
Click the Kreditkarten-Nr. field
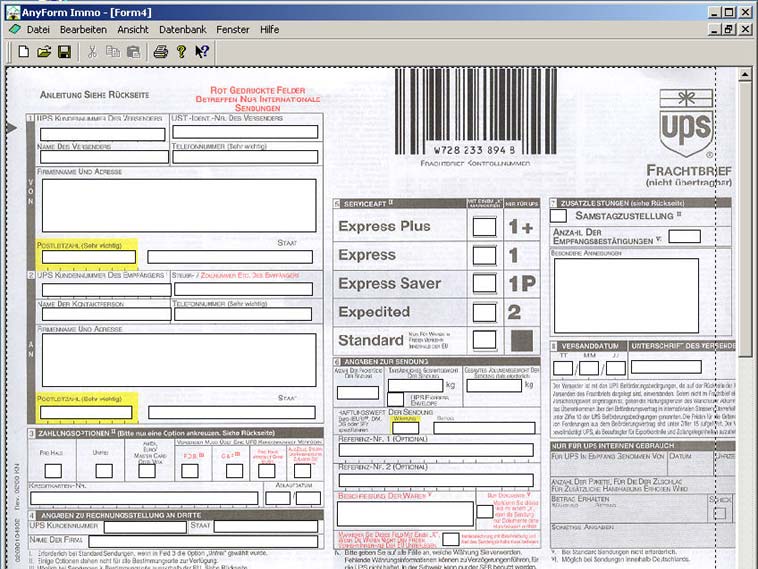click(144, 498)
